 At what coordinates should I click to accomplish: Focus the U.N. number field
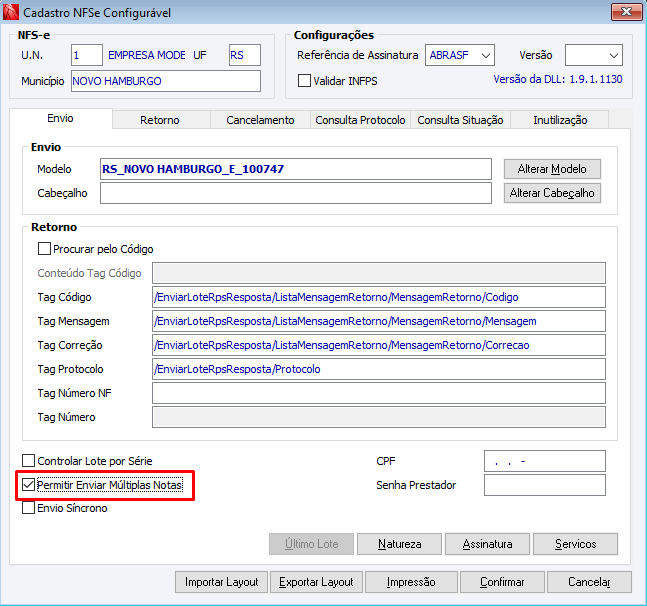click(87, 55)
